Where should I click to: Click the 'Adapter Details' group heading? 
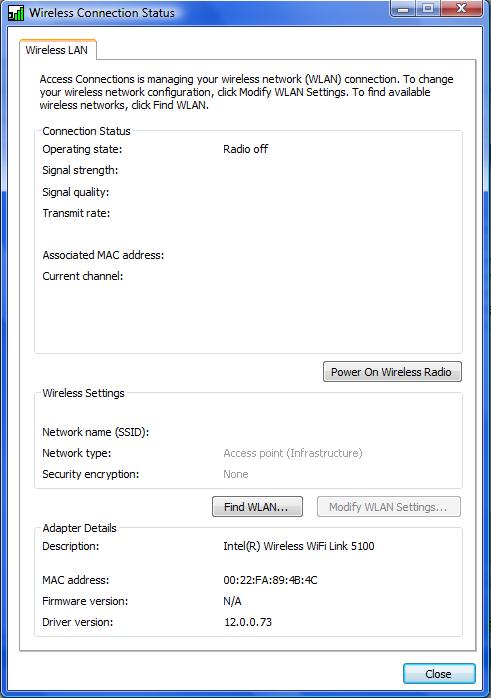pyautogui.click(x=79, y=528)
